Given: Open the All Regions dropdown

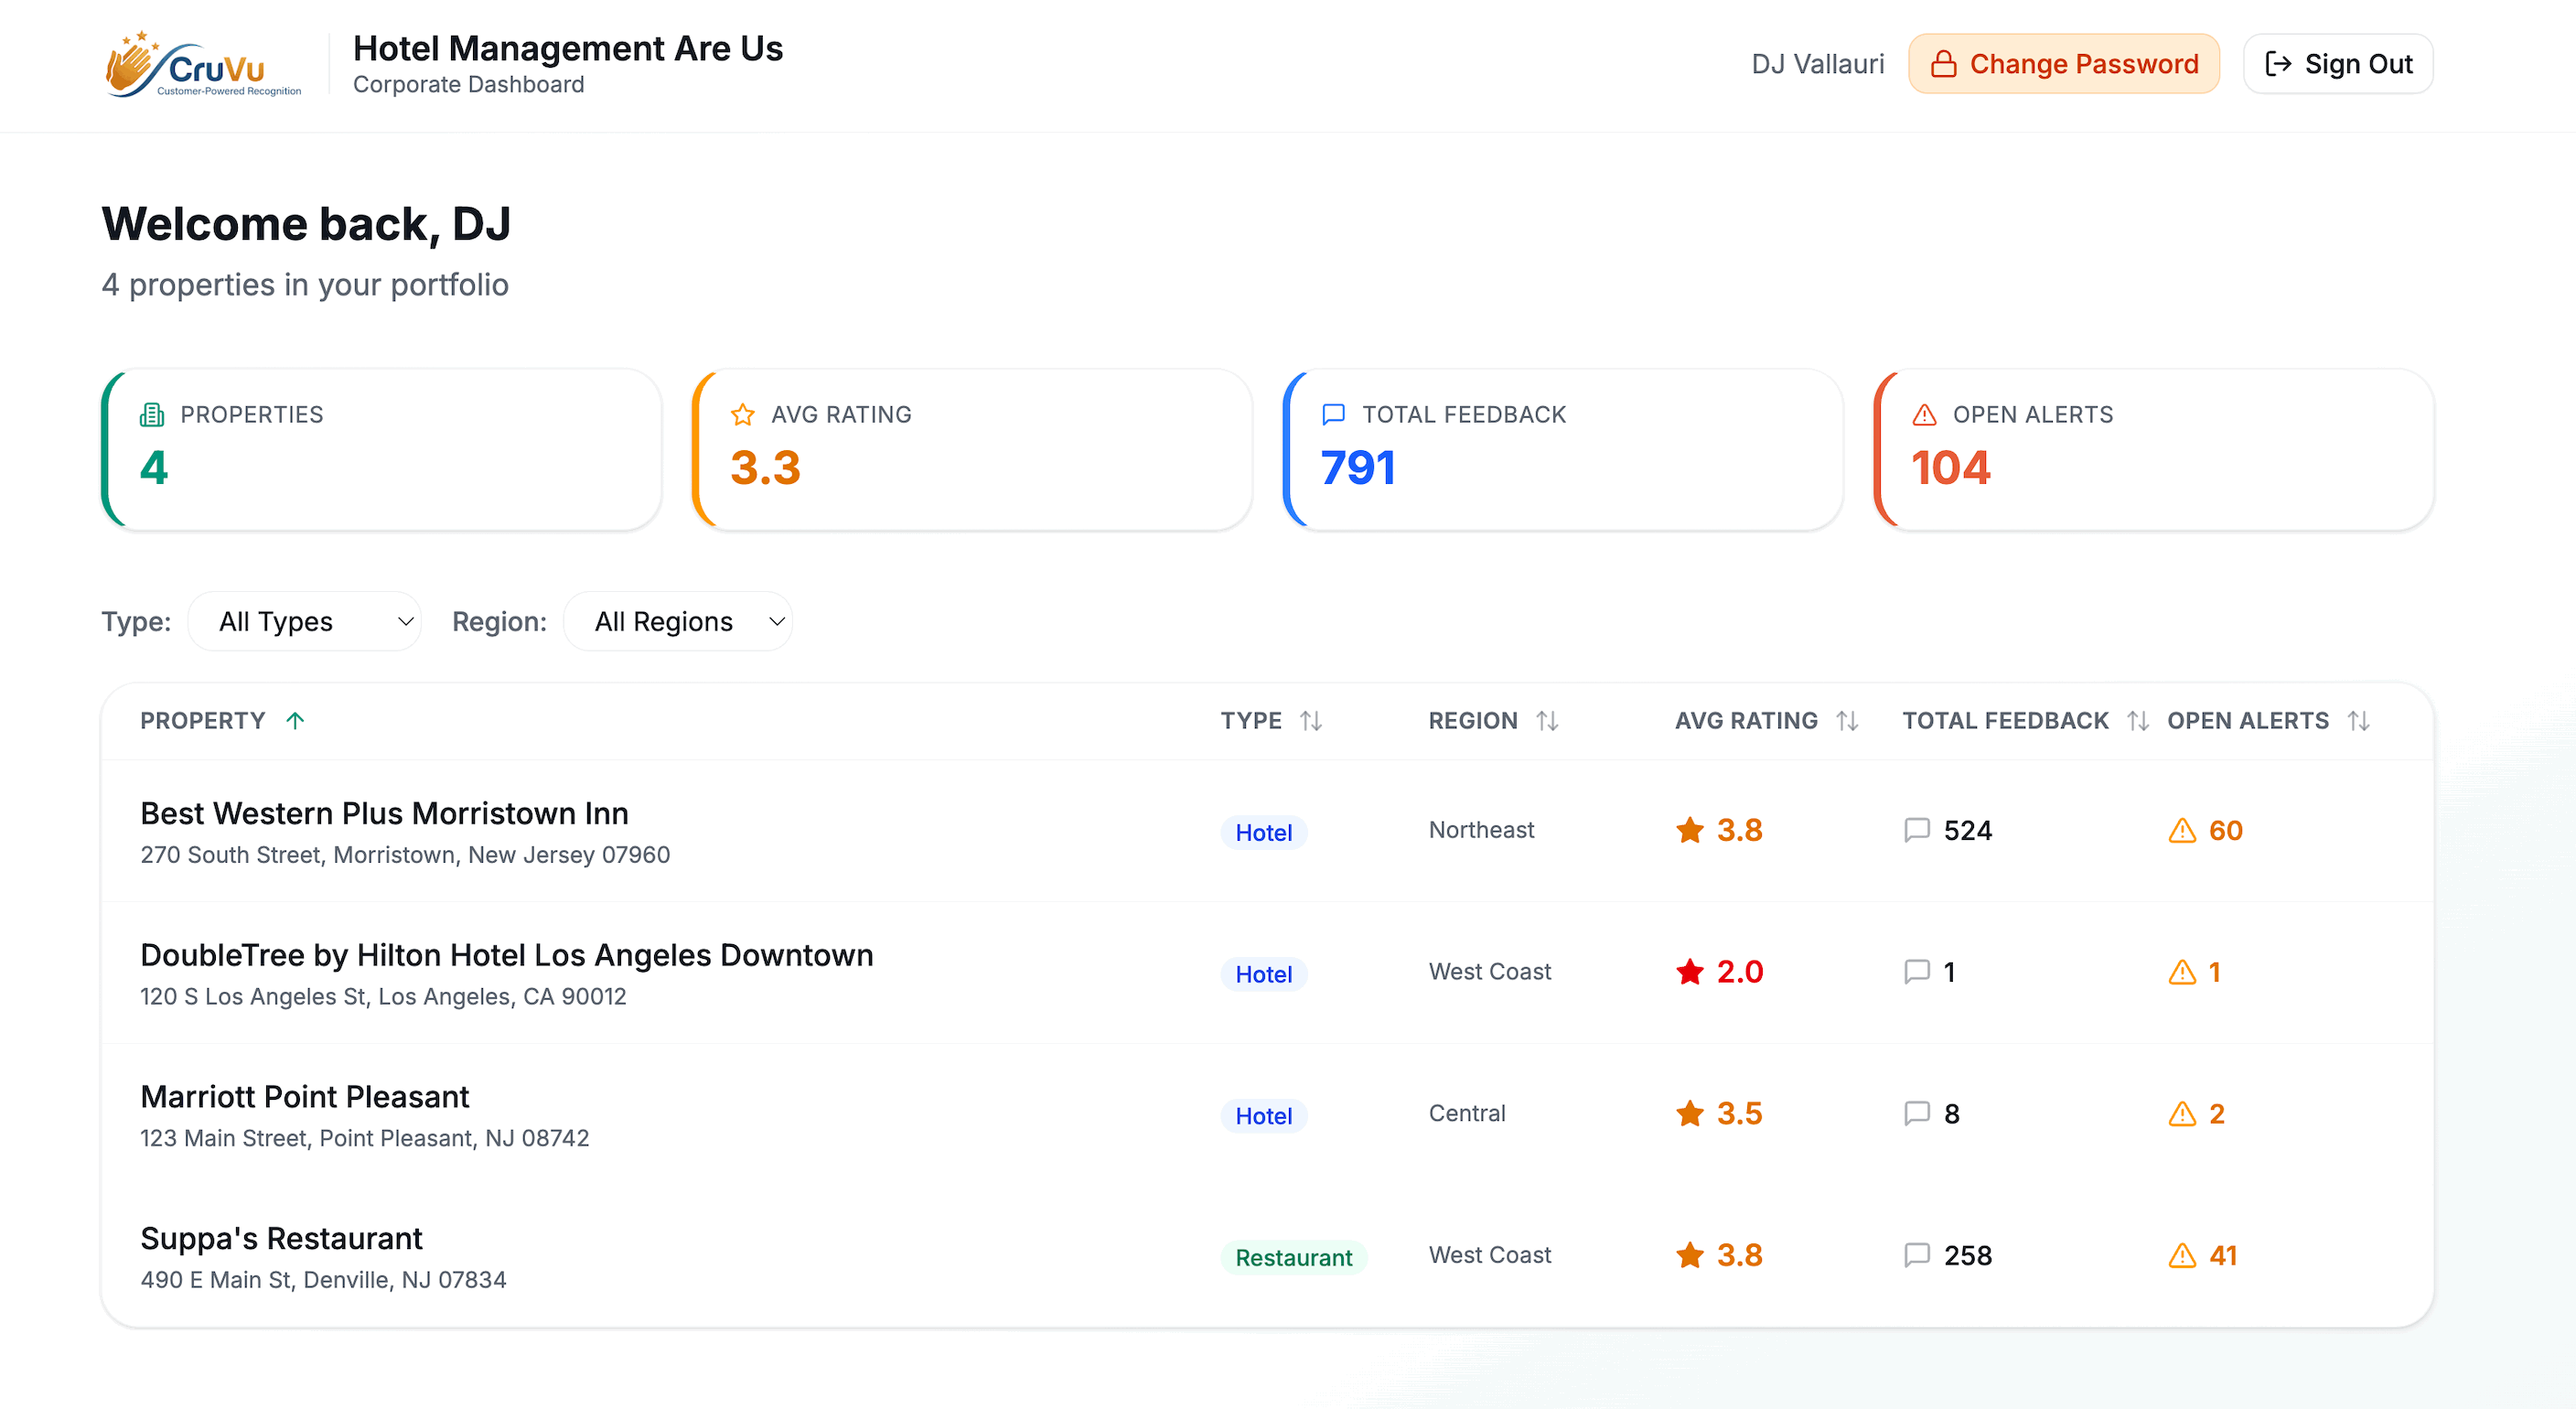Looking at the screenshot, I should click(x=678, y=621).
